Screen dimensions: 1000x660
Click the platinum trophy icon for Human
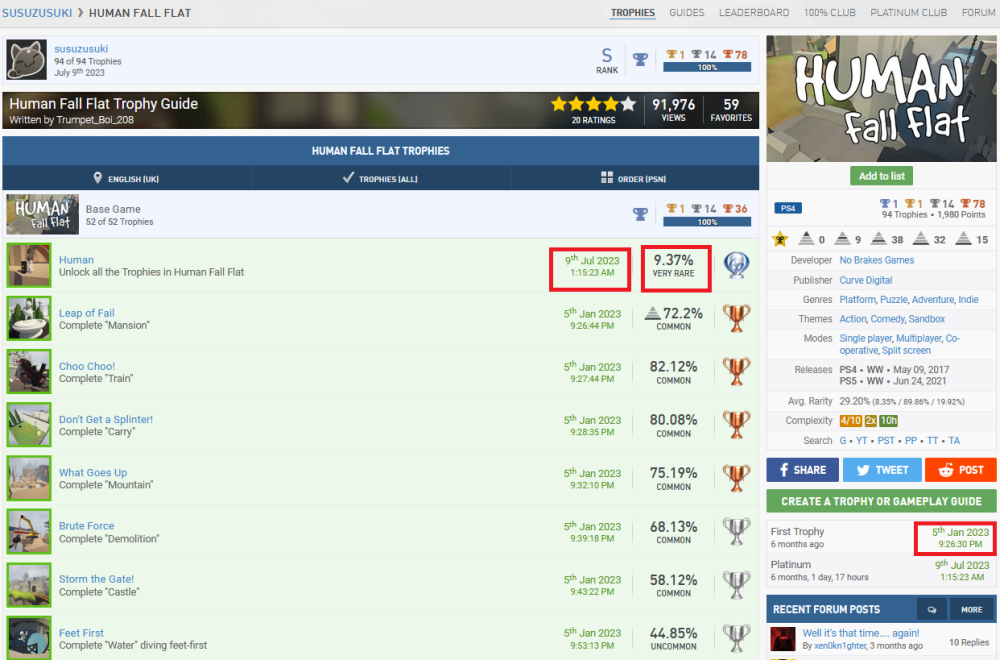click(736, 266)
